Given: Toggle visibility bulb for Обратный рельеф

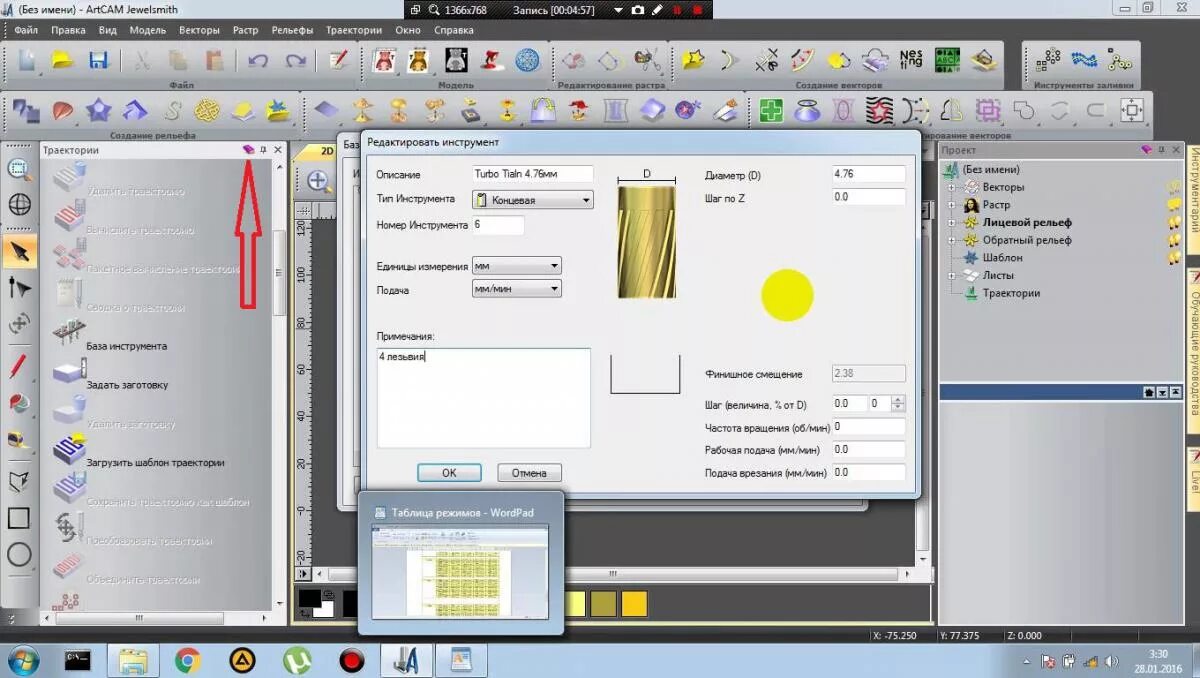Looking at the screenshot, I should tap(1174, 240).
